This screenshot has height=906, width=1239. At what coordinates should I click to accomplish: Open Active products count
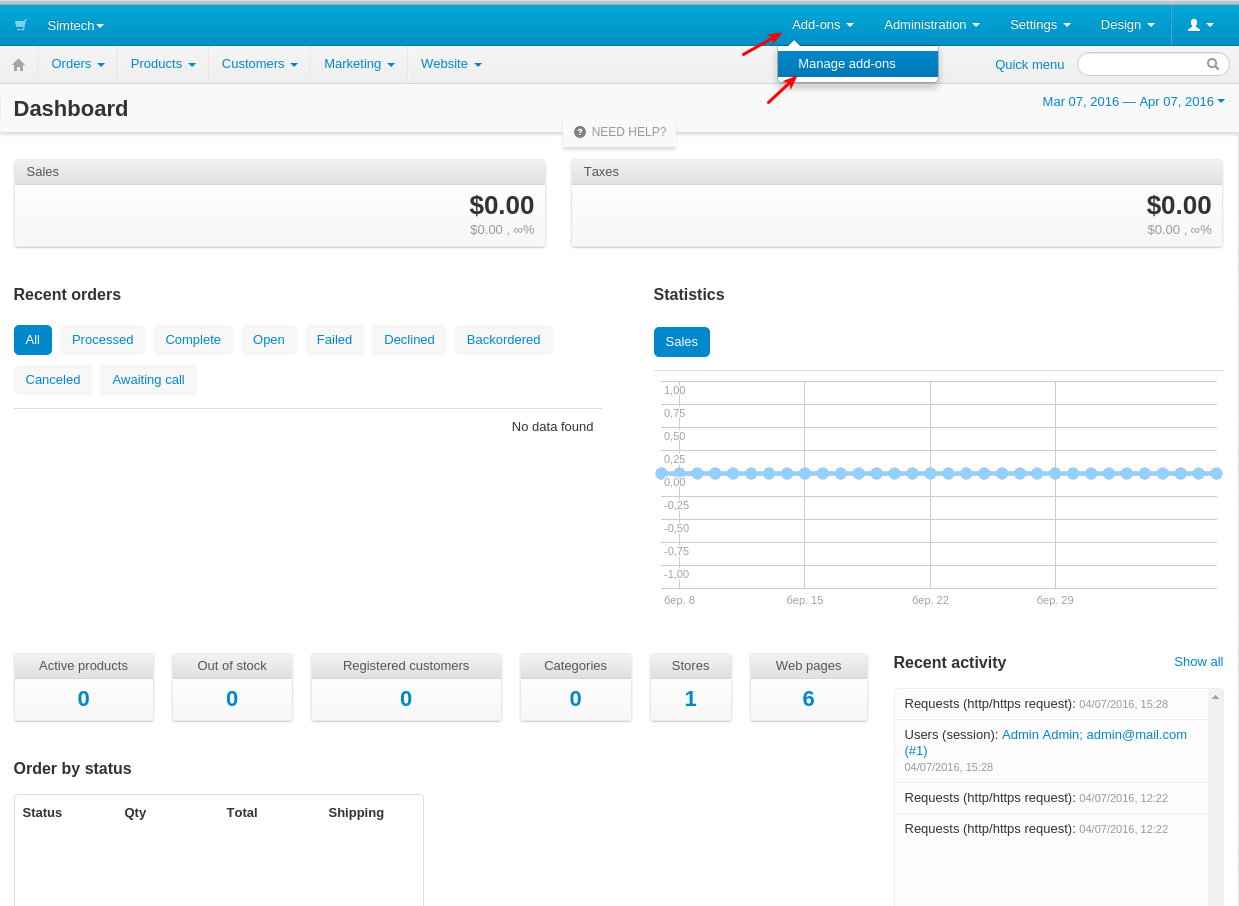coord(83,699)
